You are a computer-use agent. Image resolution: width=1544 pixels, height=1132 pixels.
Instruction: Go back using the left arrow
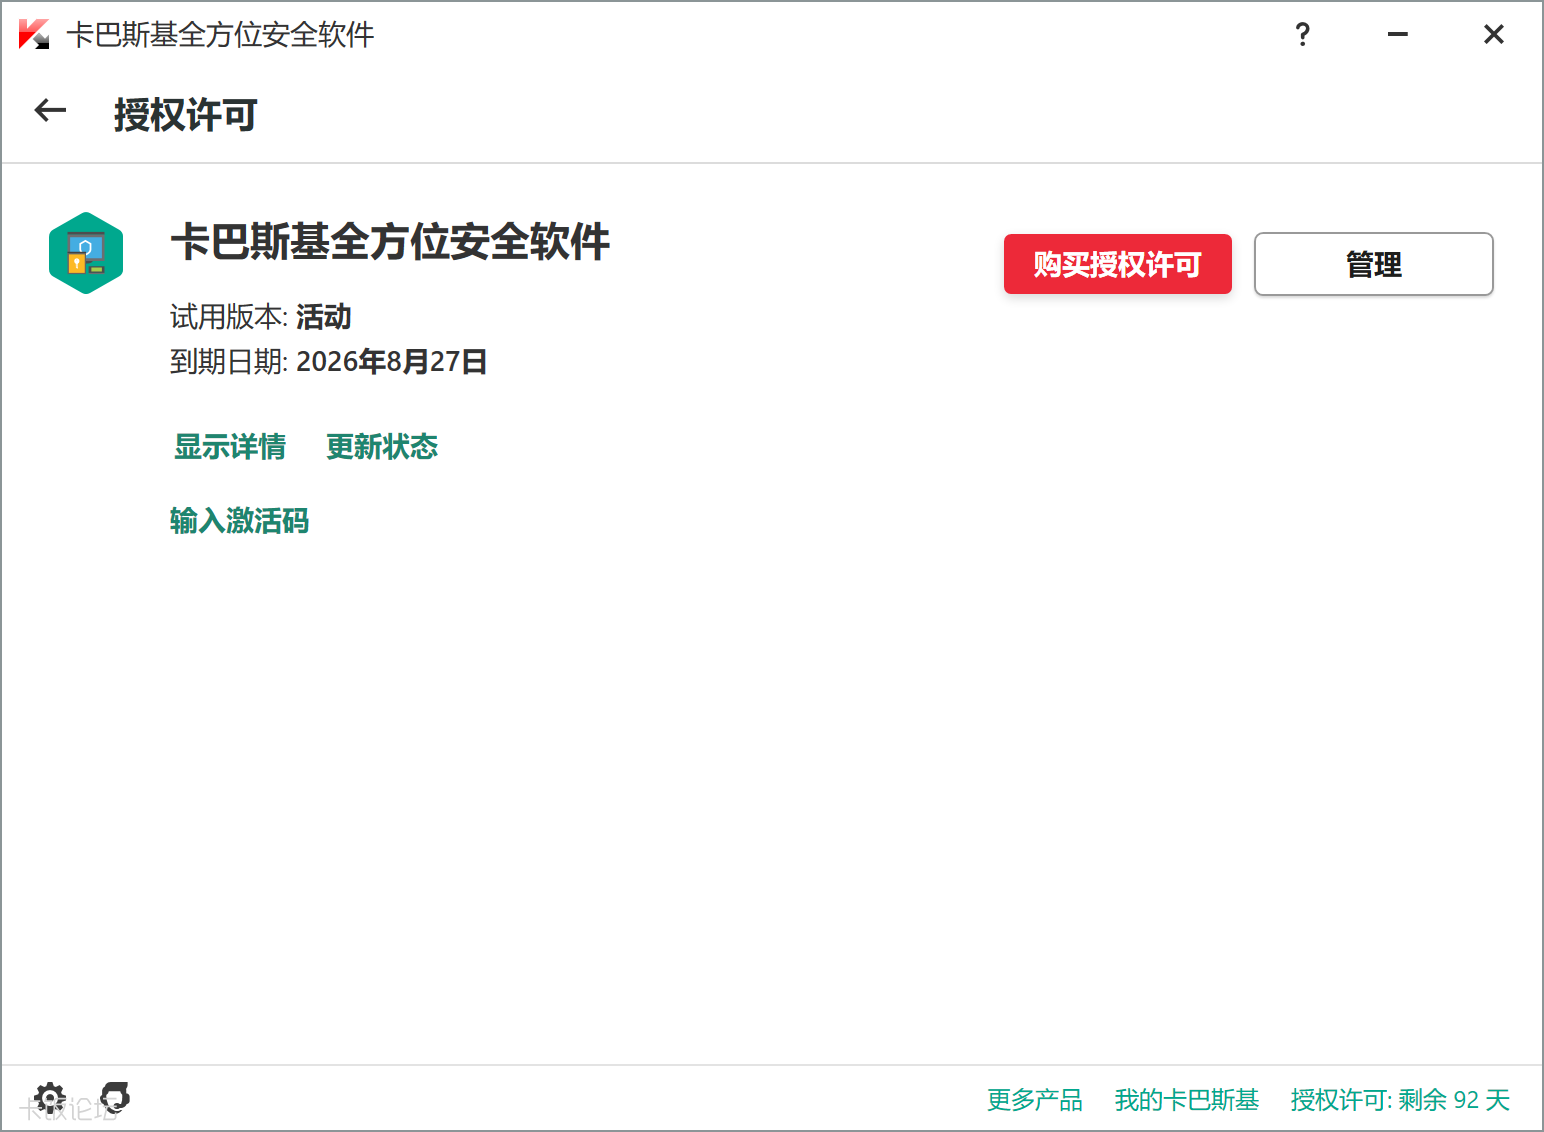(50, 111)
